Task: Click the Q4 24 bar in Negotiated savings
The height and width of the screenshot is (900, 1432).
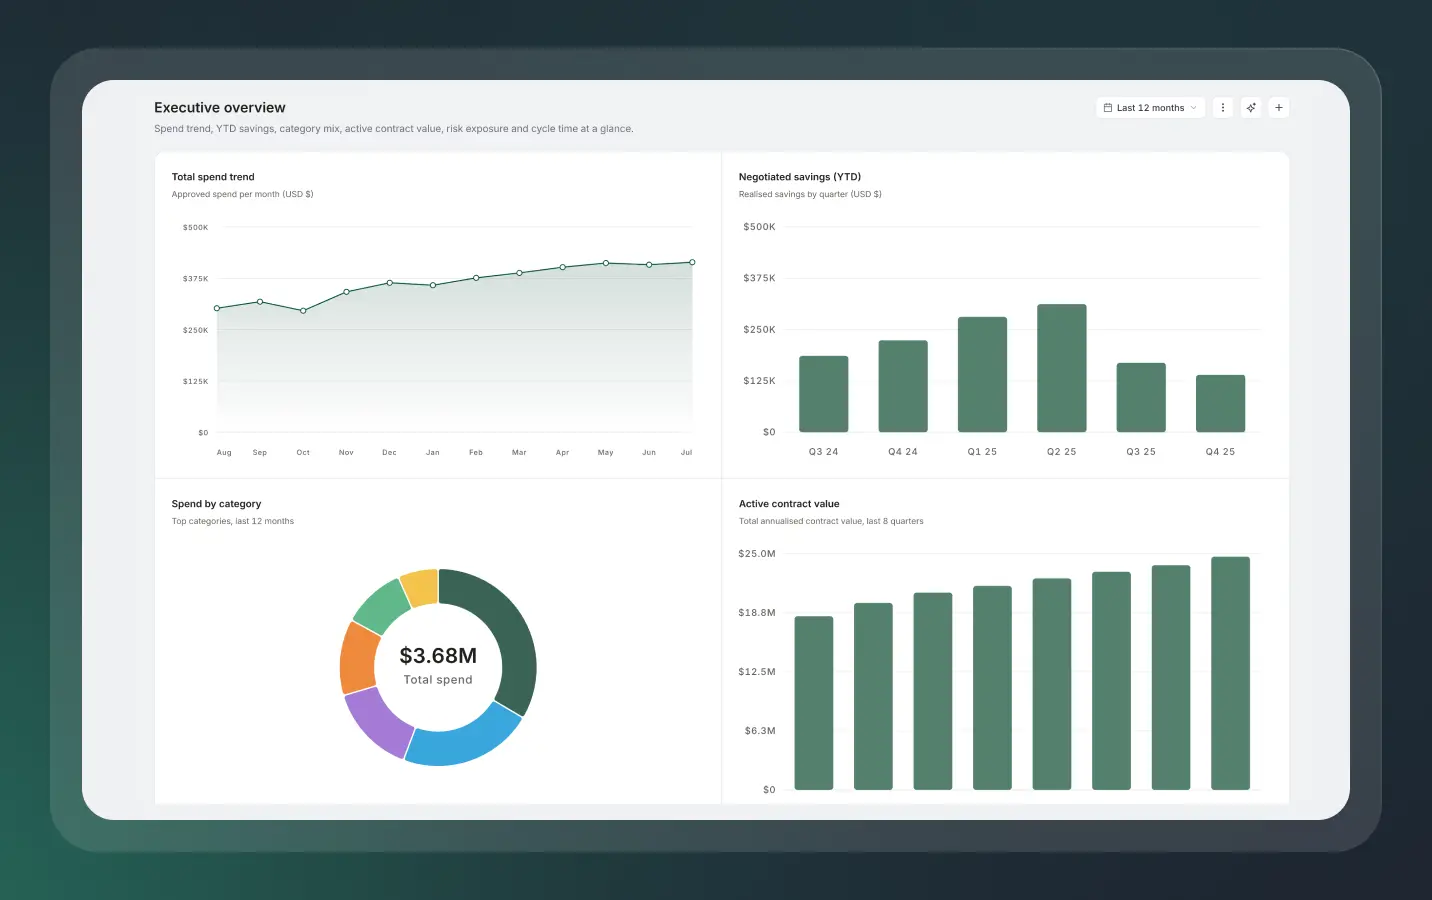Action: pos(903,386)
